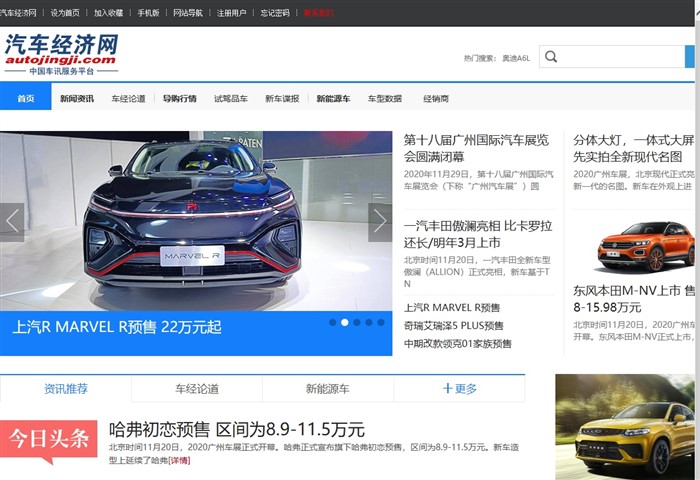Open 分体大灯，一体式大屏 headline
Screen dimensions: 700x480
(x=634, y=148)
